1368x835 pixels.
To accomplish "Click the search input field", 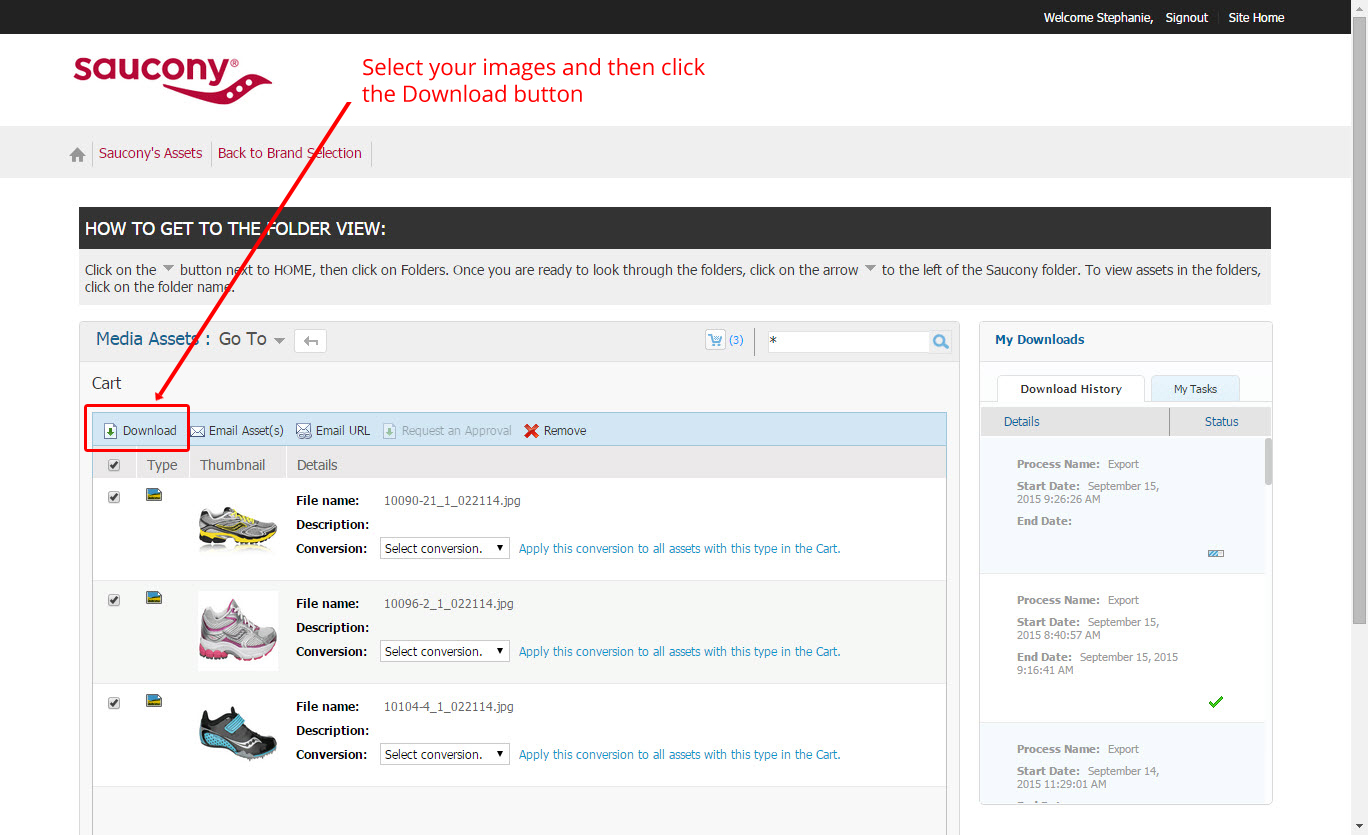I will click(x=848, y=342).
